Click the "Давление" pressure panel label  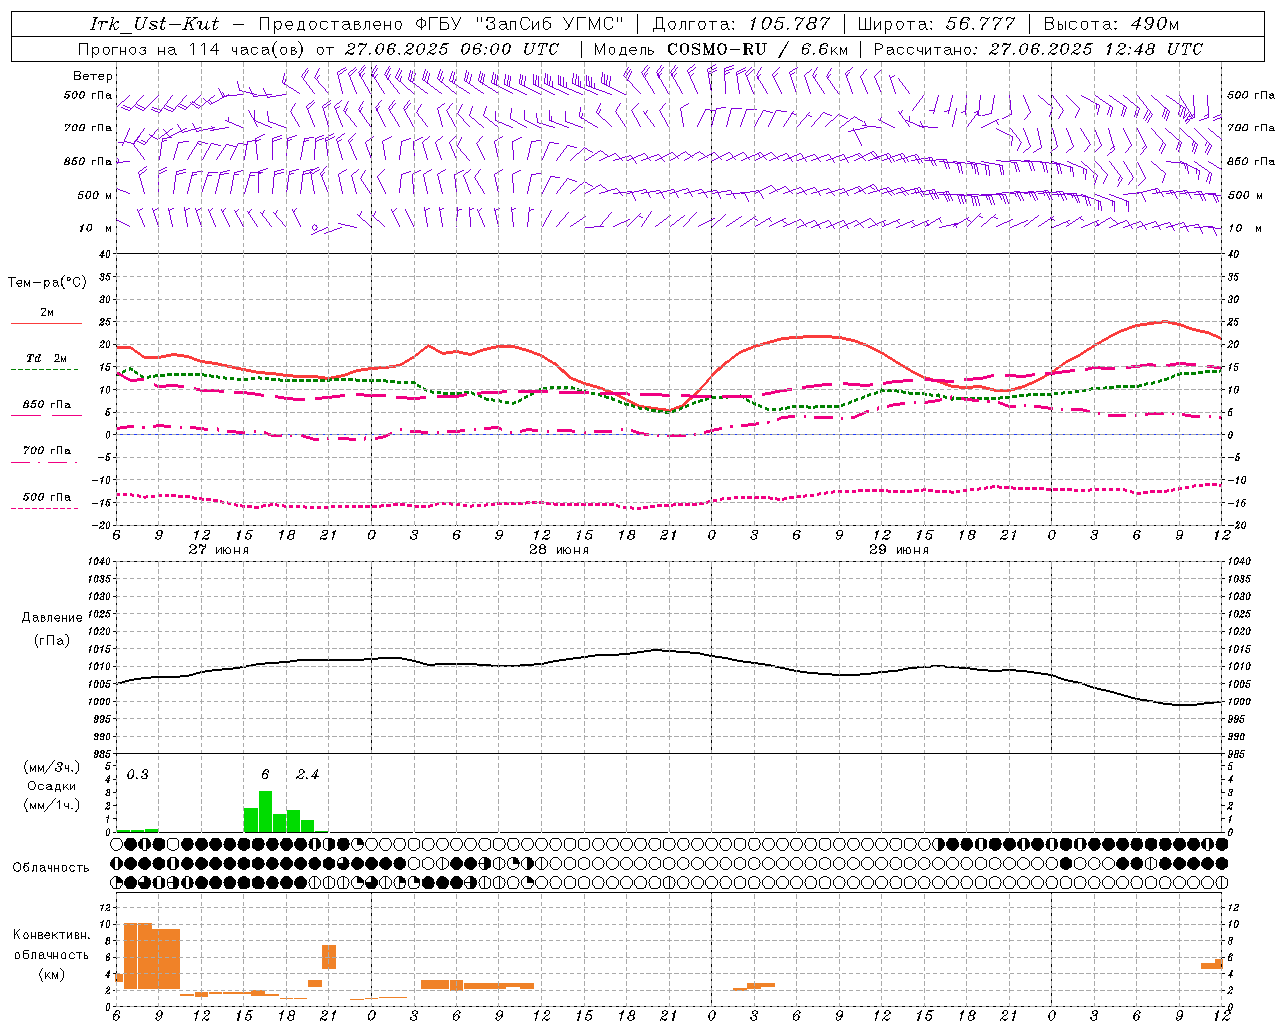(52, 618)
